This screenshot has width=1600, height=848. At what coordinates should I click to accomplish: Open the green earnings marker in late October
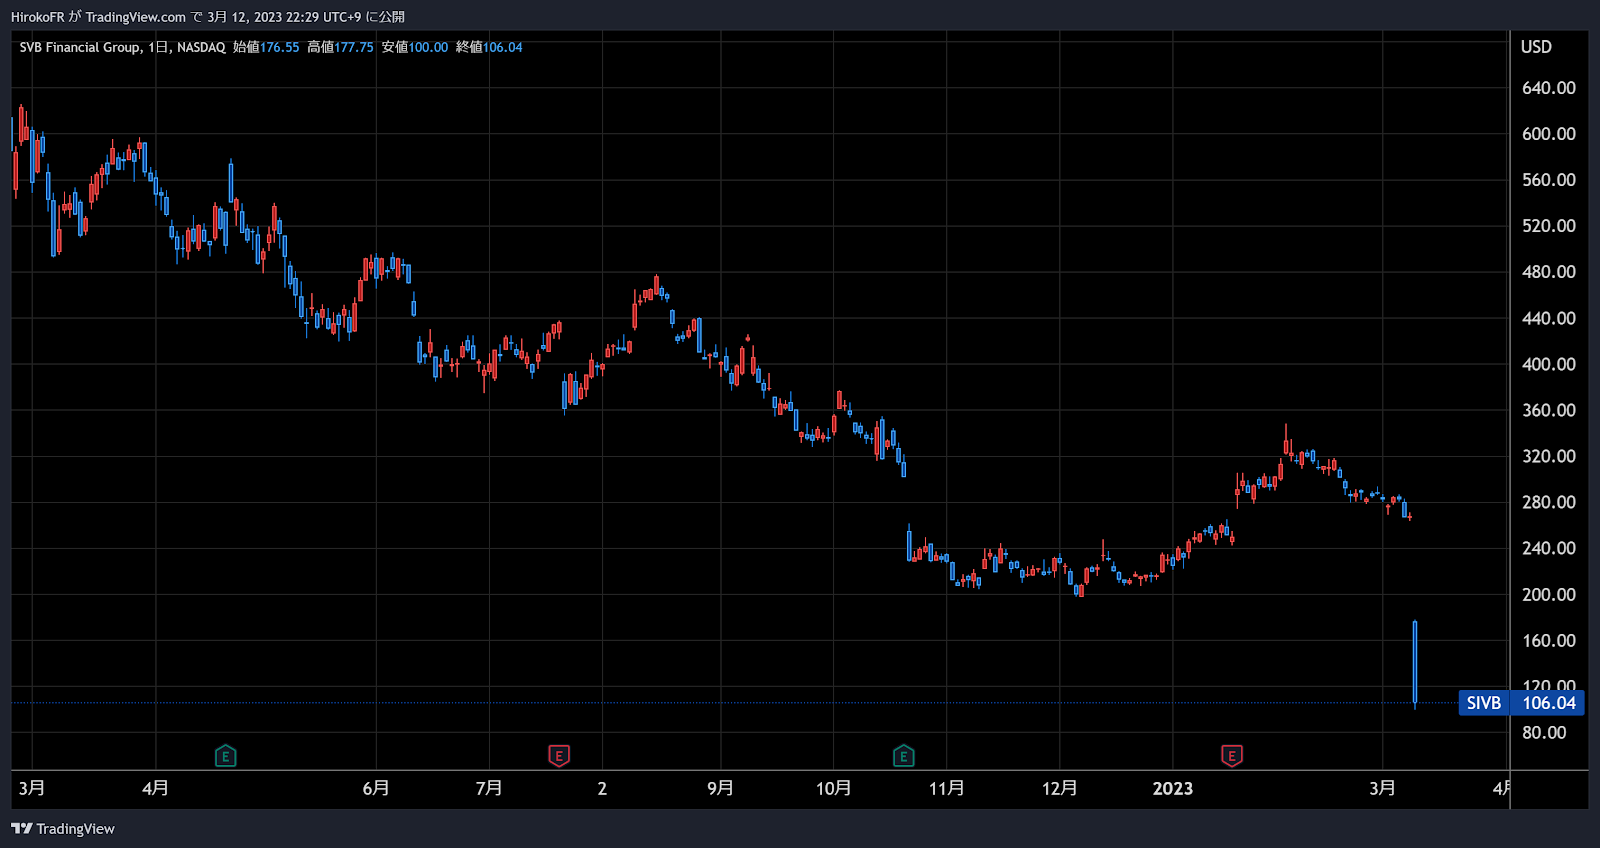tap(904, 756)
